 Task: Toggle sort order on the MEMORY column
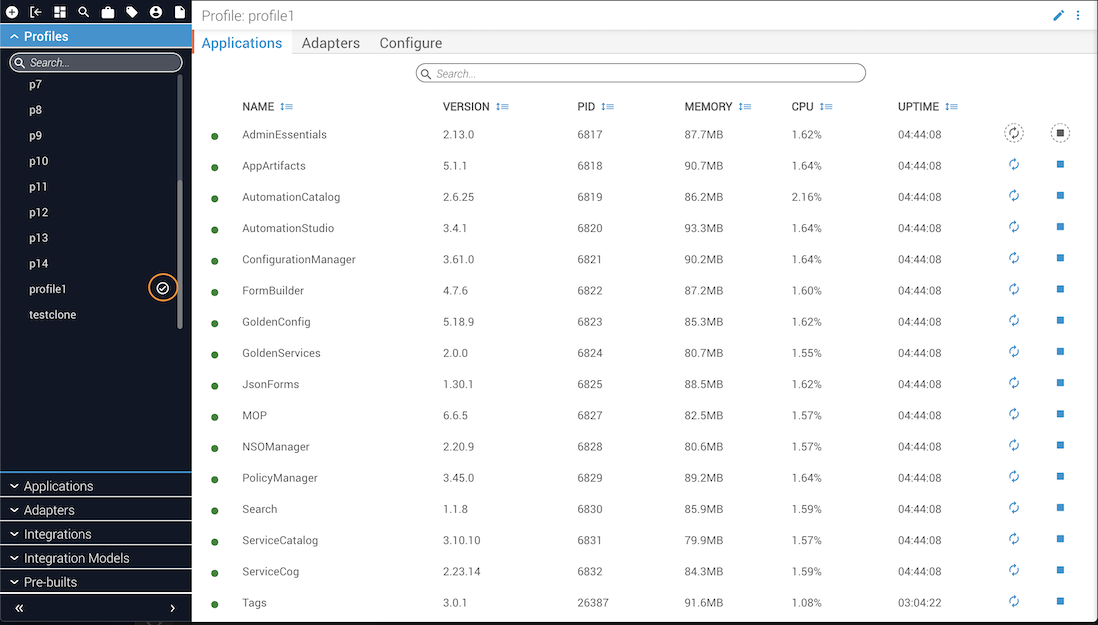pyautogui.click(x=745, y=107)
